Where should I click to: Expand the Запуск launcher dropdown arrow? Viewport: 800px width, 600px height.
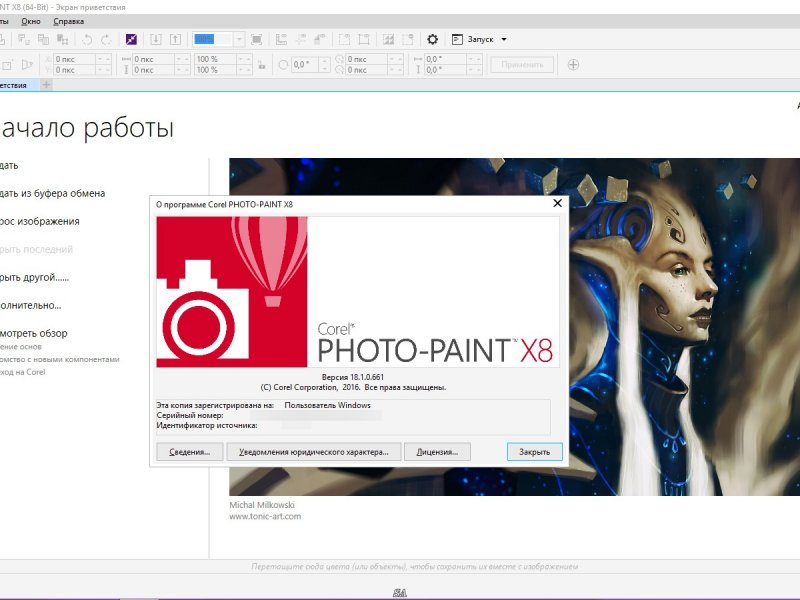[504, 39]
